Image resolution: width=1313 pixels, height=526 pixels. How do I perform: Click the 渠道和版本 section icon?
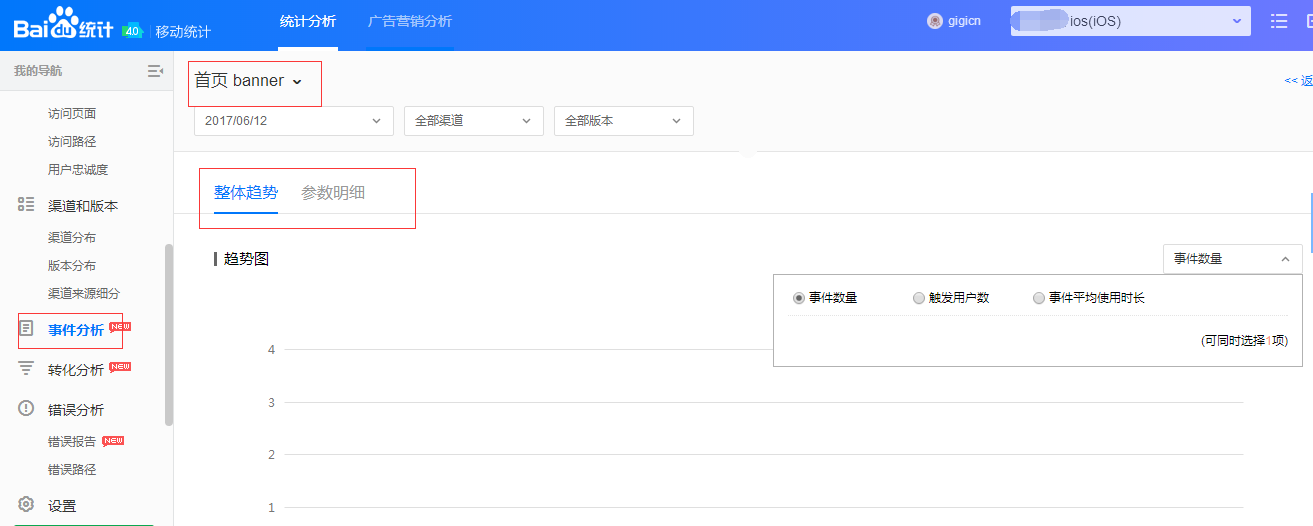click(27, 205)
